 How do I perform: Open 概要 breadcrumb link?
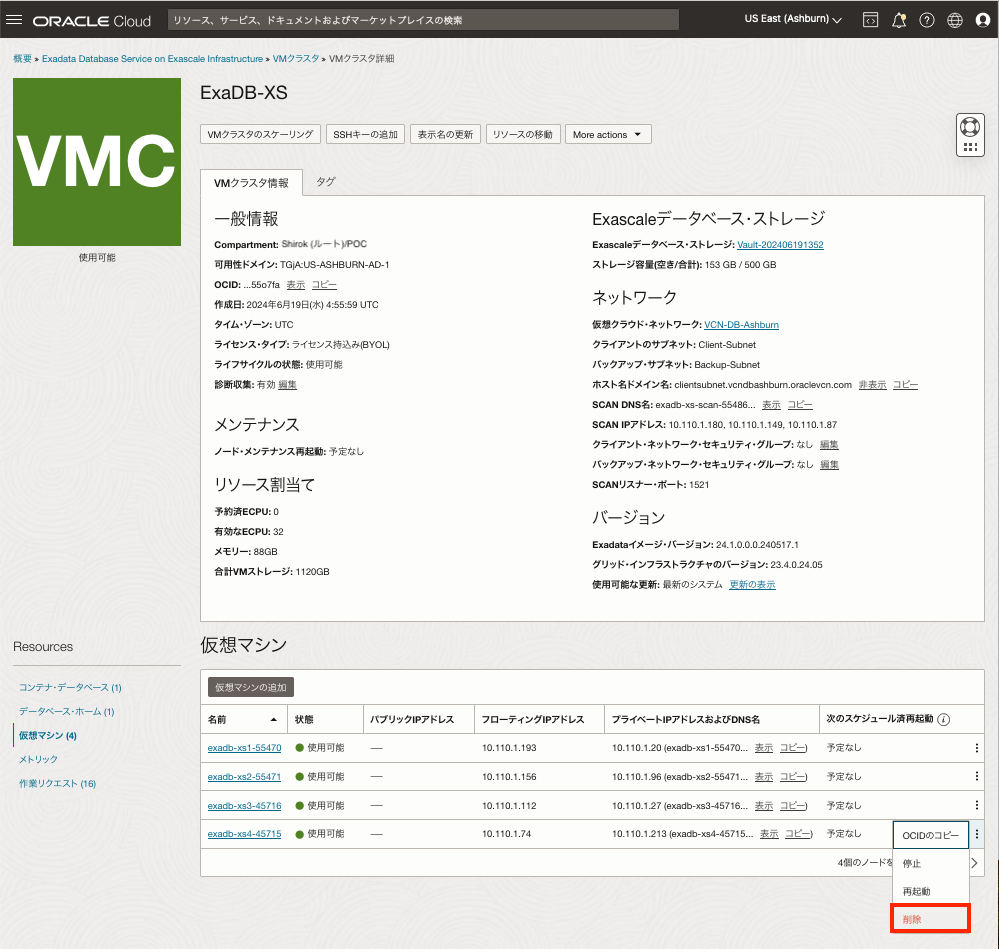tap(22, 59)
